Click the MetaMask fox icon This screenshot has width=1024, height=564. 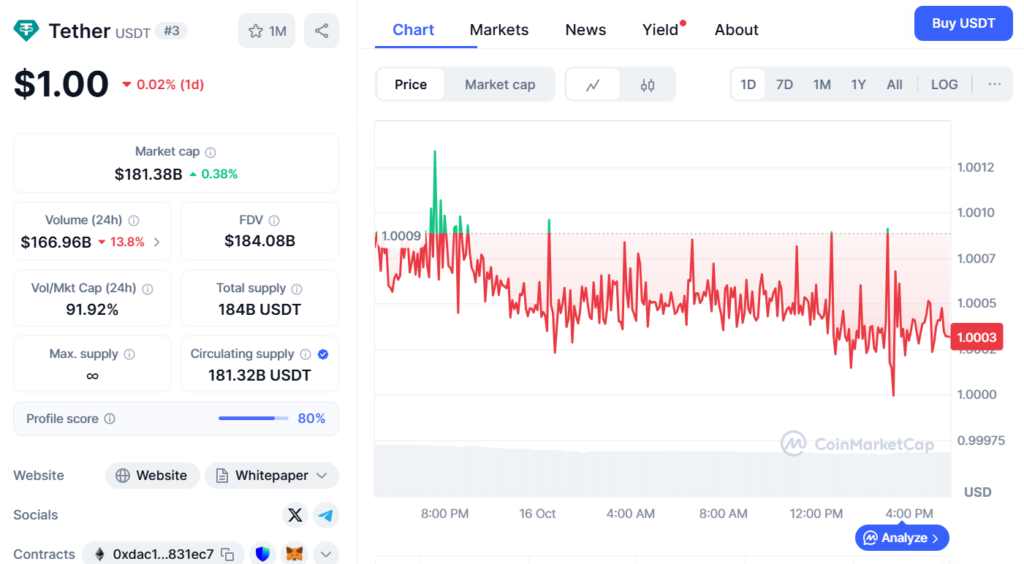294,554
